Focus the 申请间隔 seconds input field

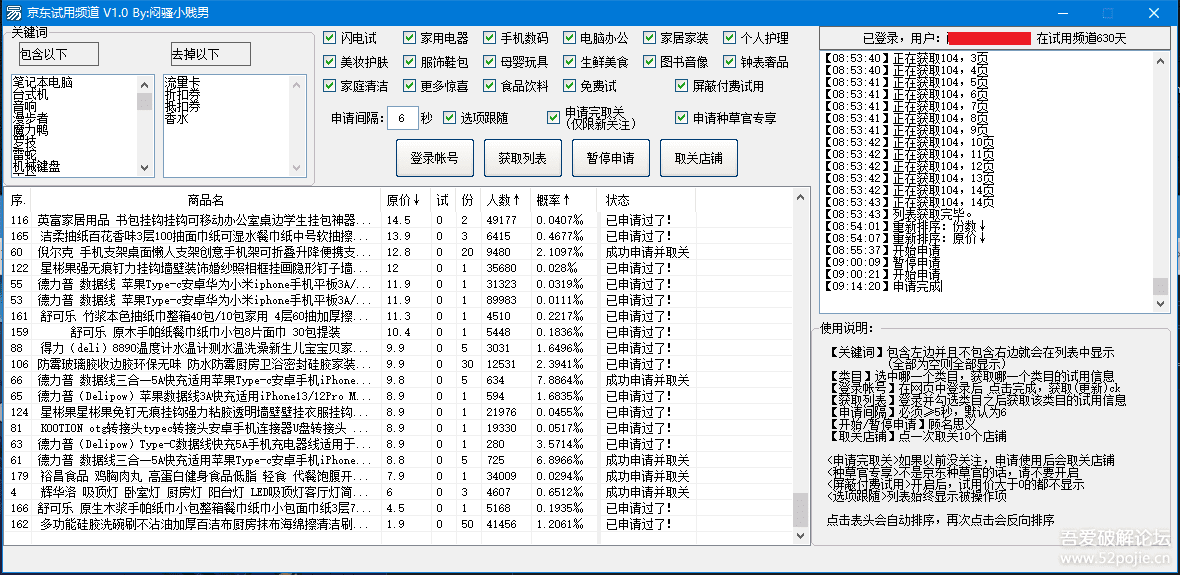403,118
